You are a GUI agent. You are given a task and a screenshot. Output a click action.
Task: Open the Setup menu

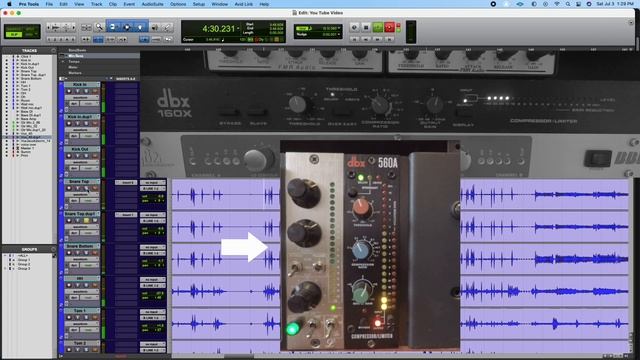[199, 4]
